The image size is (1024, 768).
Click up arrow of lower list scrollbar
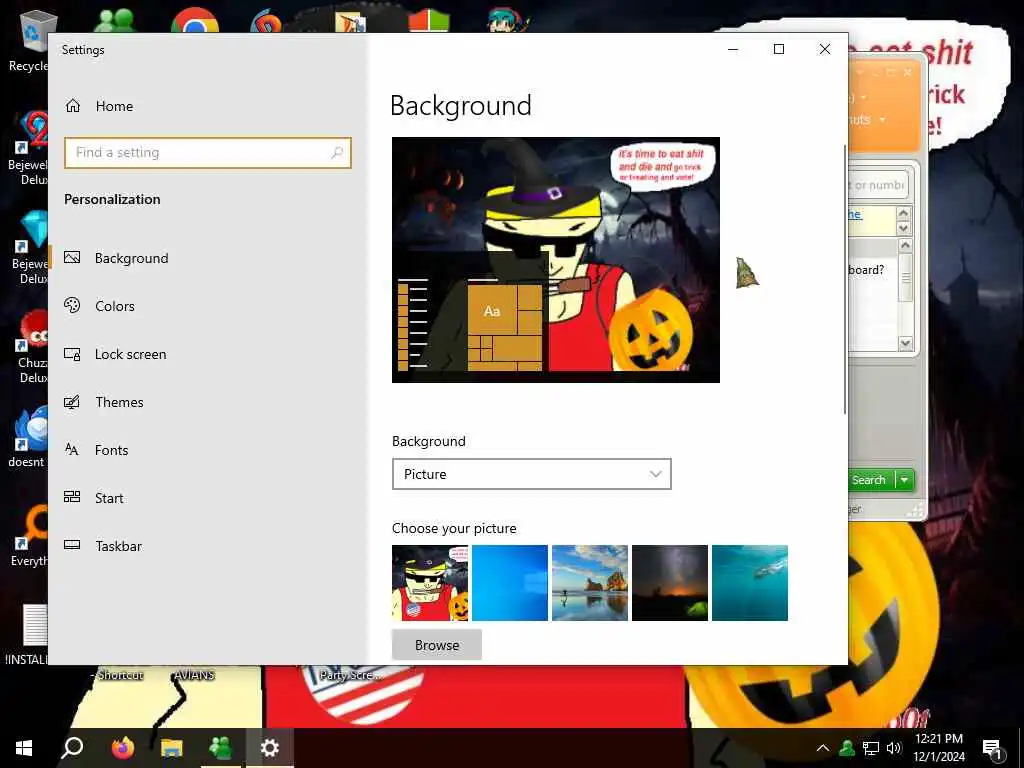point(905,246)
